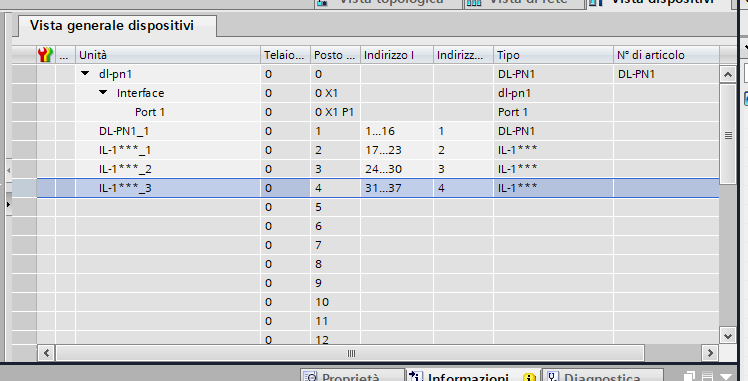Open the Proprietà tab

pos(352,375)
